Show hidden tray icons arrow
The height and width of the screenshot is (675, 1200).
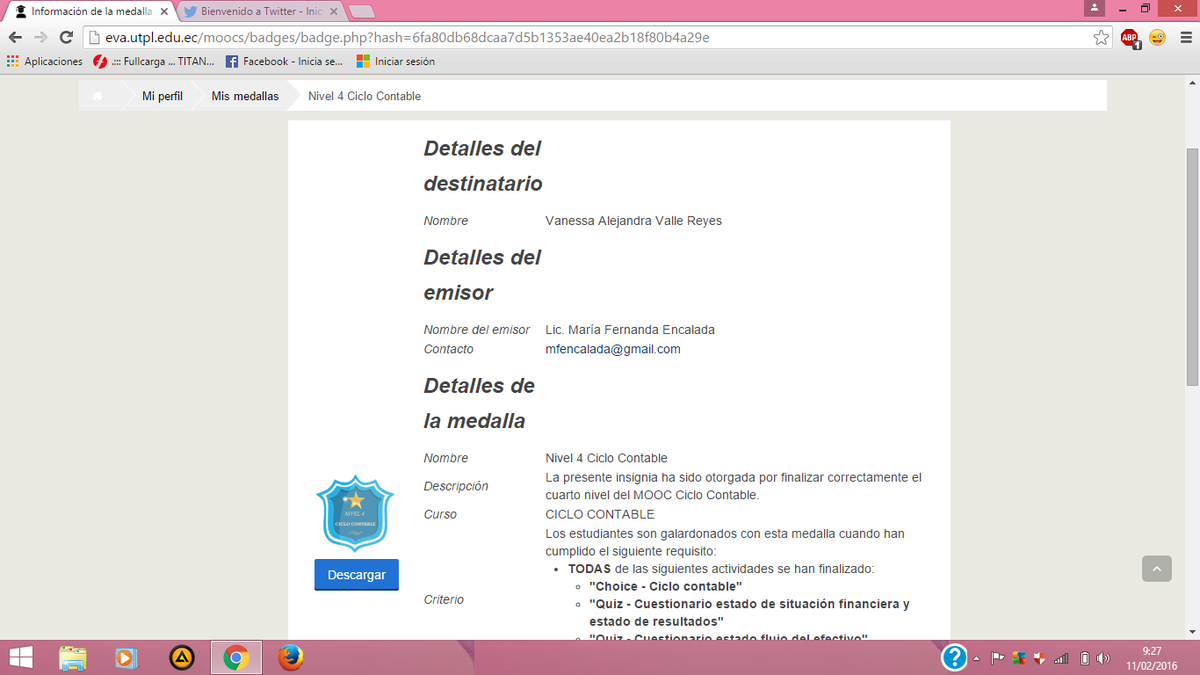click(x=977, y=658)
